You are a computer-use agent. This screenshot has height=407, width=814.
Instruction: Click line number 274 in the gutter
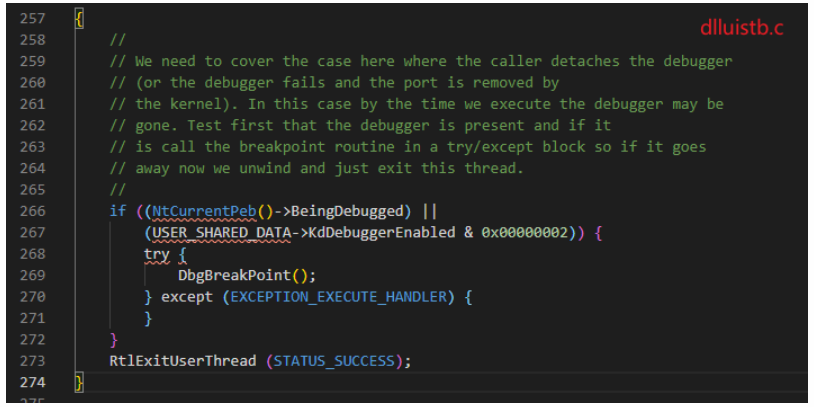tap(32, 382)
